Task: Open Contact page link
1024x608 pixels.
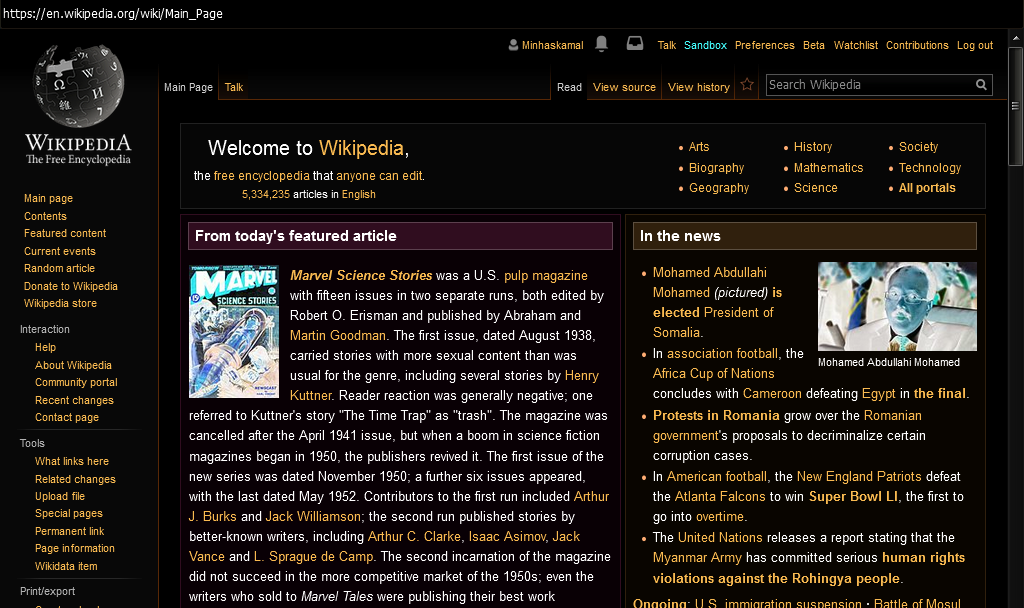Action: click(x=67, y=417)
